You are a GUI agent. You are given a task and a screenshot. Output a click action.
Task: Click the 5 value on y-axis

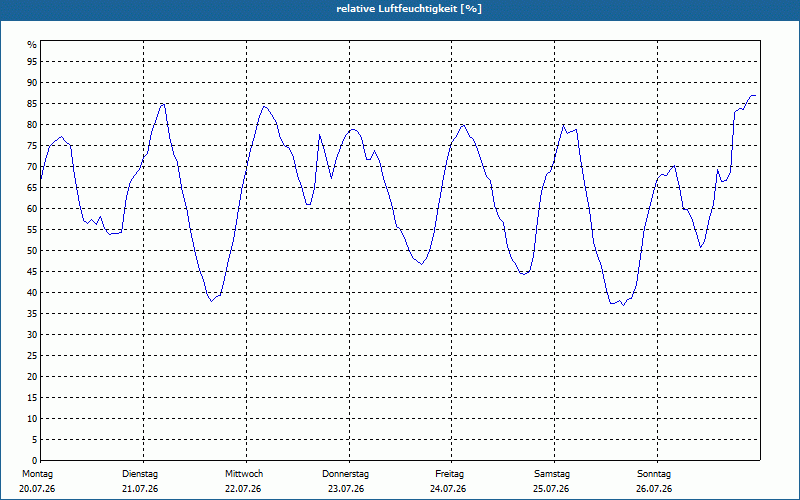point(34,440)
